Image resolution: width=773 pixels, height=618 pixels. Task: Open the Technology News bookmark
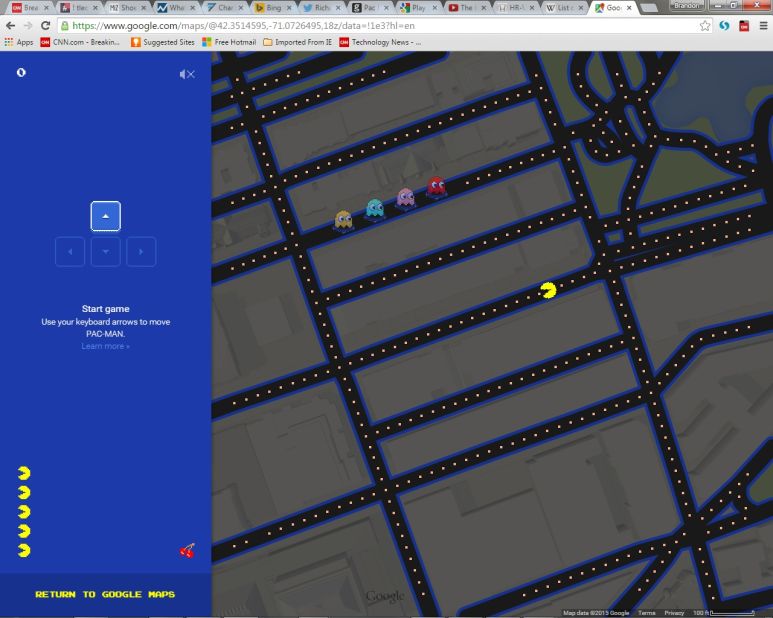pos(380,42)
